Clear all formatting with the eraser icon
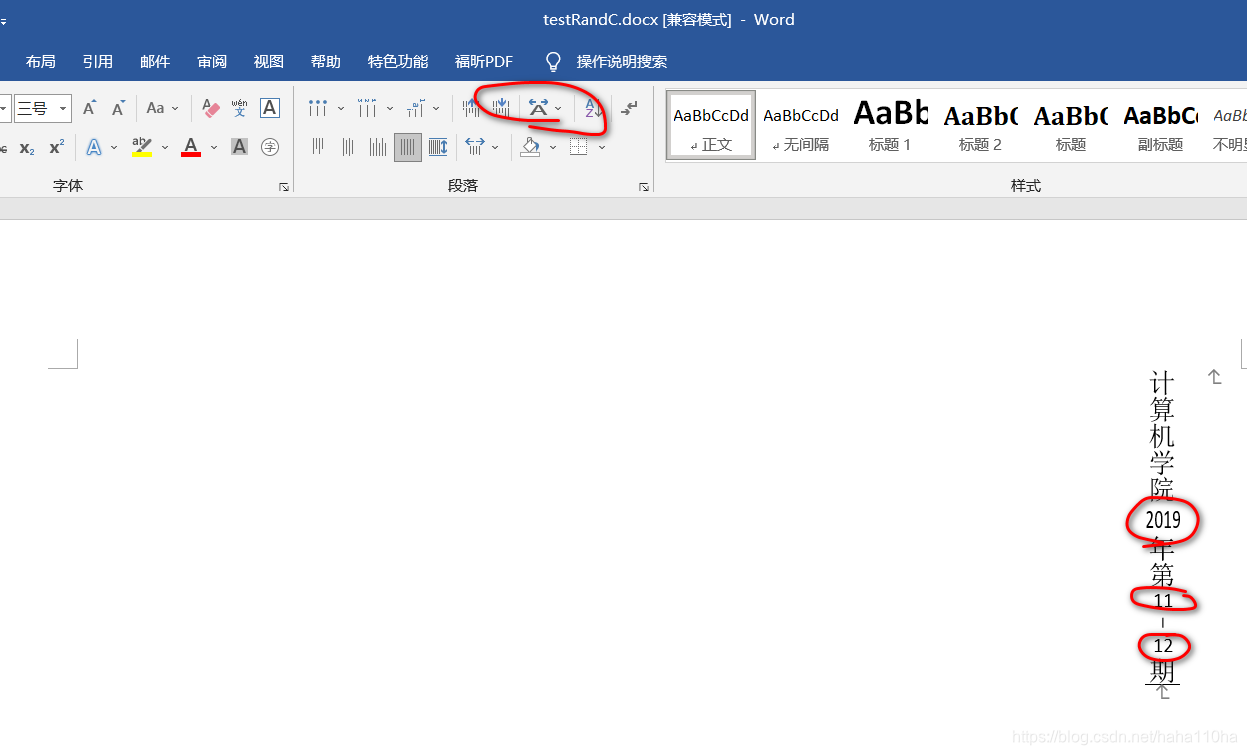 (x=211, y=108)
